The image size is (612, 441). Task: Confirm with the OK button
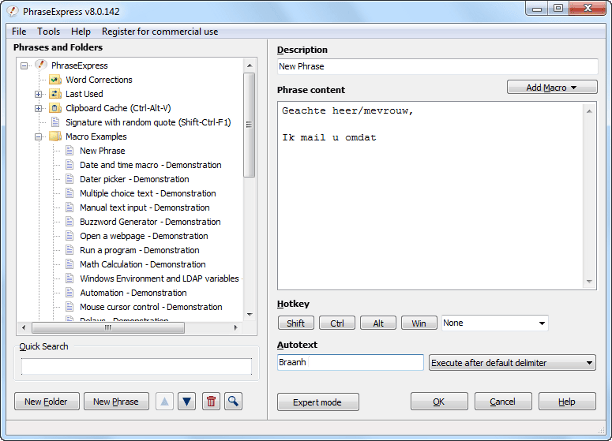[x=439, y=402]
